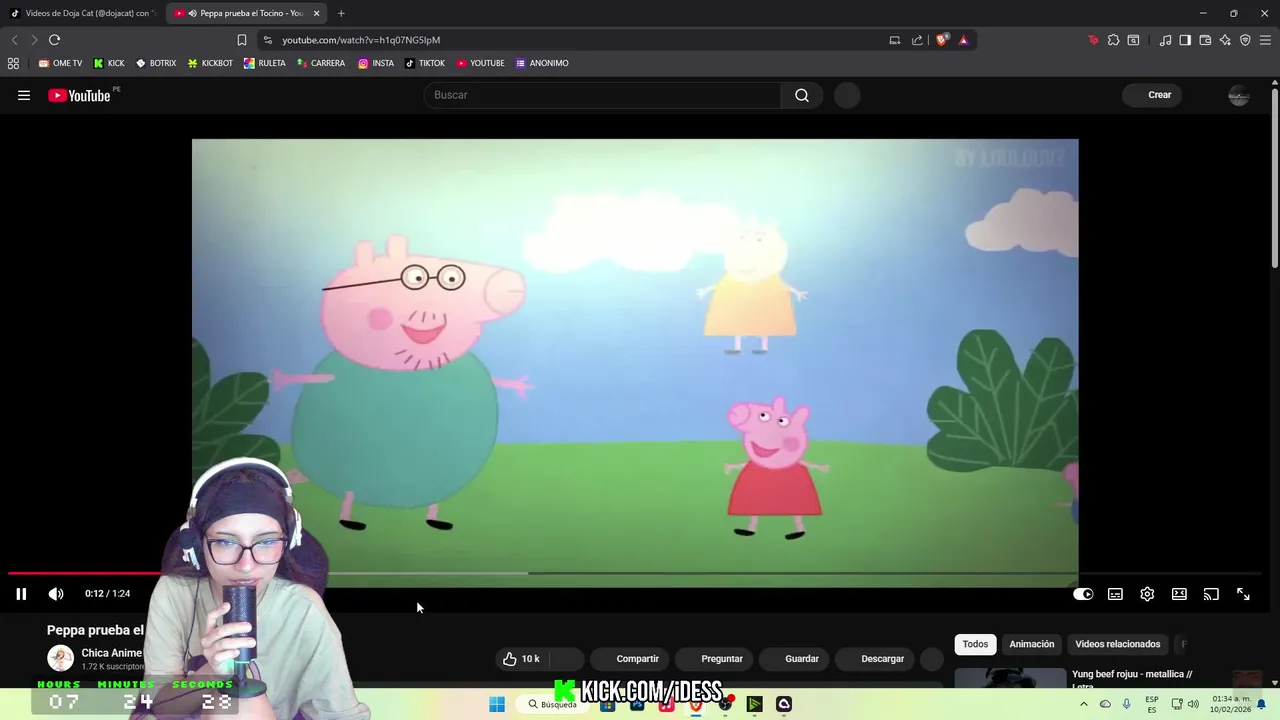1280x720 pixels.
Task: Open the ANONIMO bookmark folder
Action: 542,63
